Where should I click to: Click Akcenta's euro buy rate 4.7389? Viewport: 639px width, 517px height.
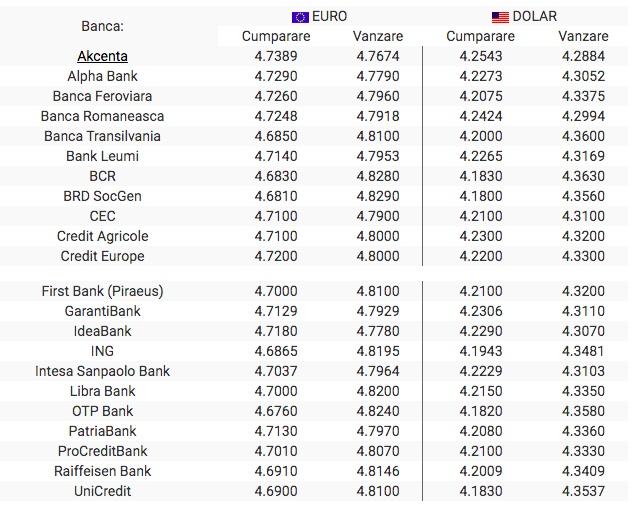point(276,56)
